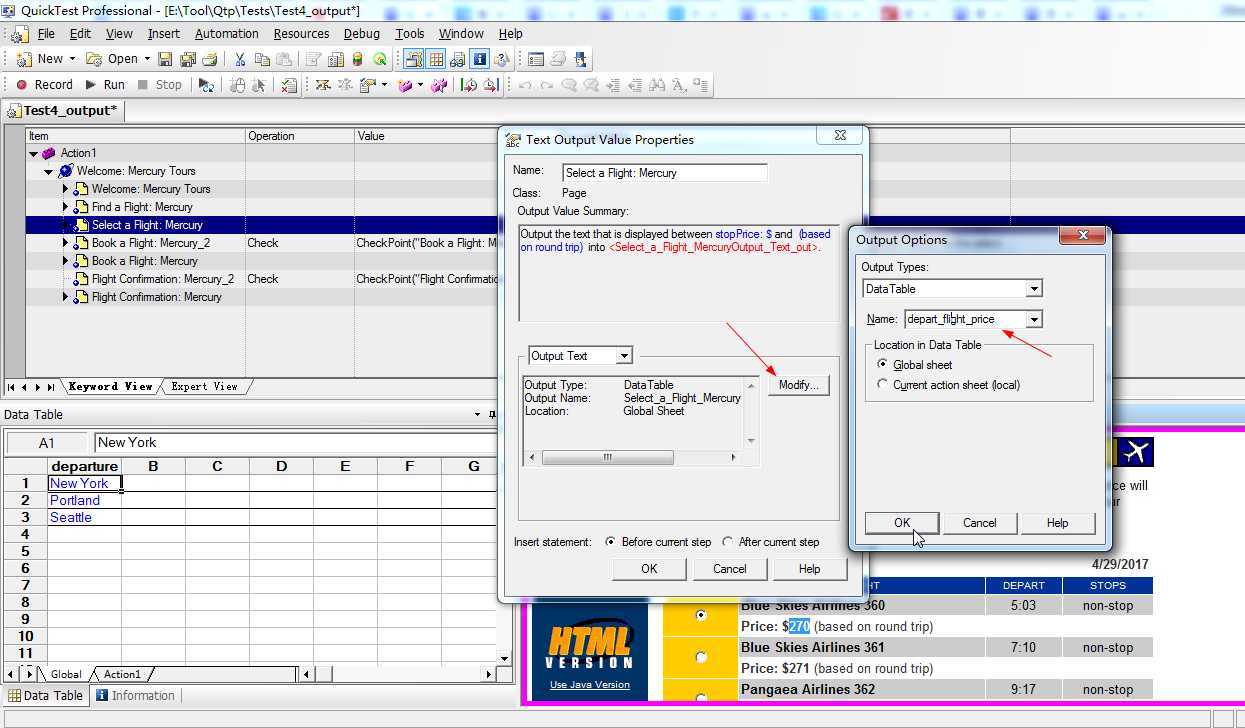The image size is (1245, 728).
Task: Open the depart_flight_price Name dropdown arrow
Action: pos(1034,319)
